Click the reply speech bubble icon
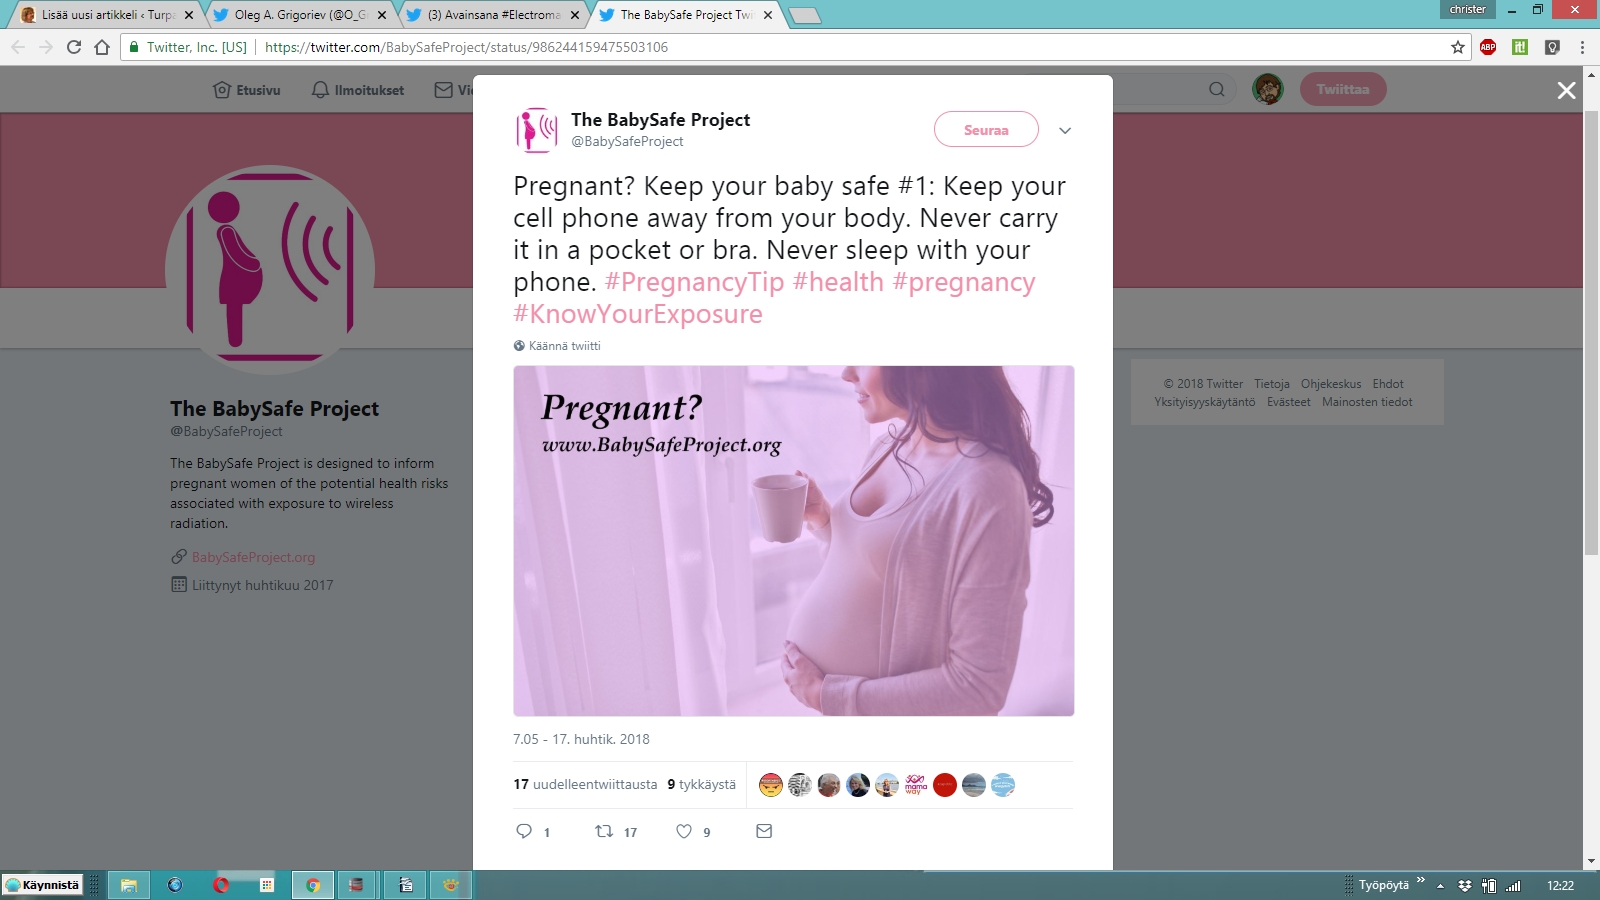The height and width of the screenshot is (900, 1600). pyautogui.click(x=524, y=831)
